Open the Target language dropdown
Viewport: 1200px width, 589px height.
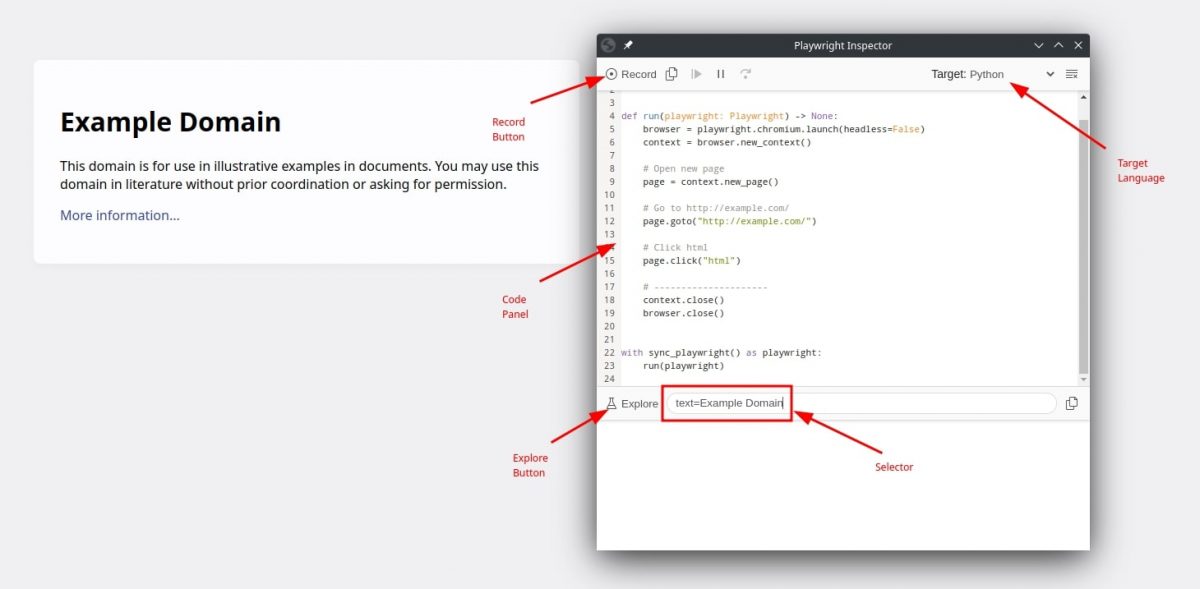pyautogui.click(x=1049, y=73)
